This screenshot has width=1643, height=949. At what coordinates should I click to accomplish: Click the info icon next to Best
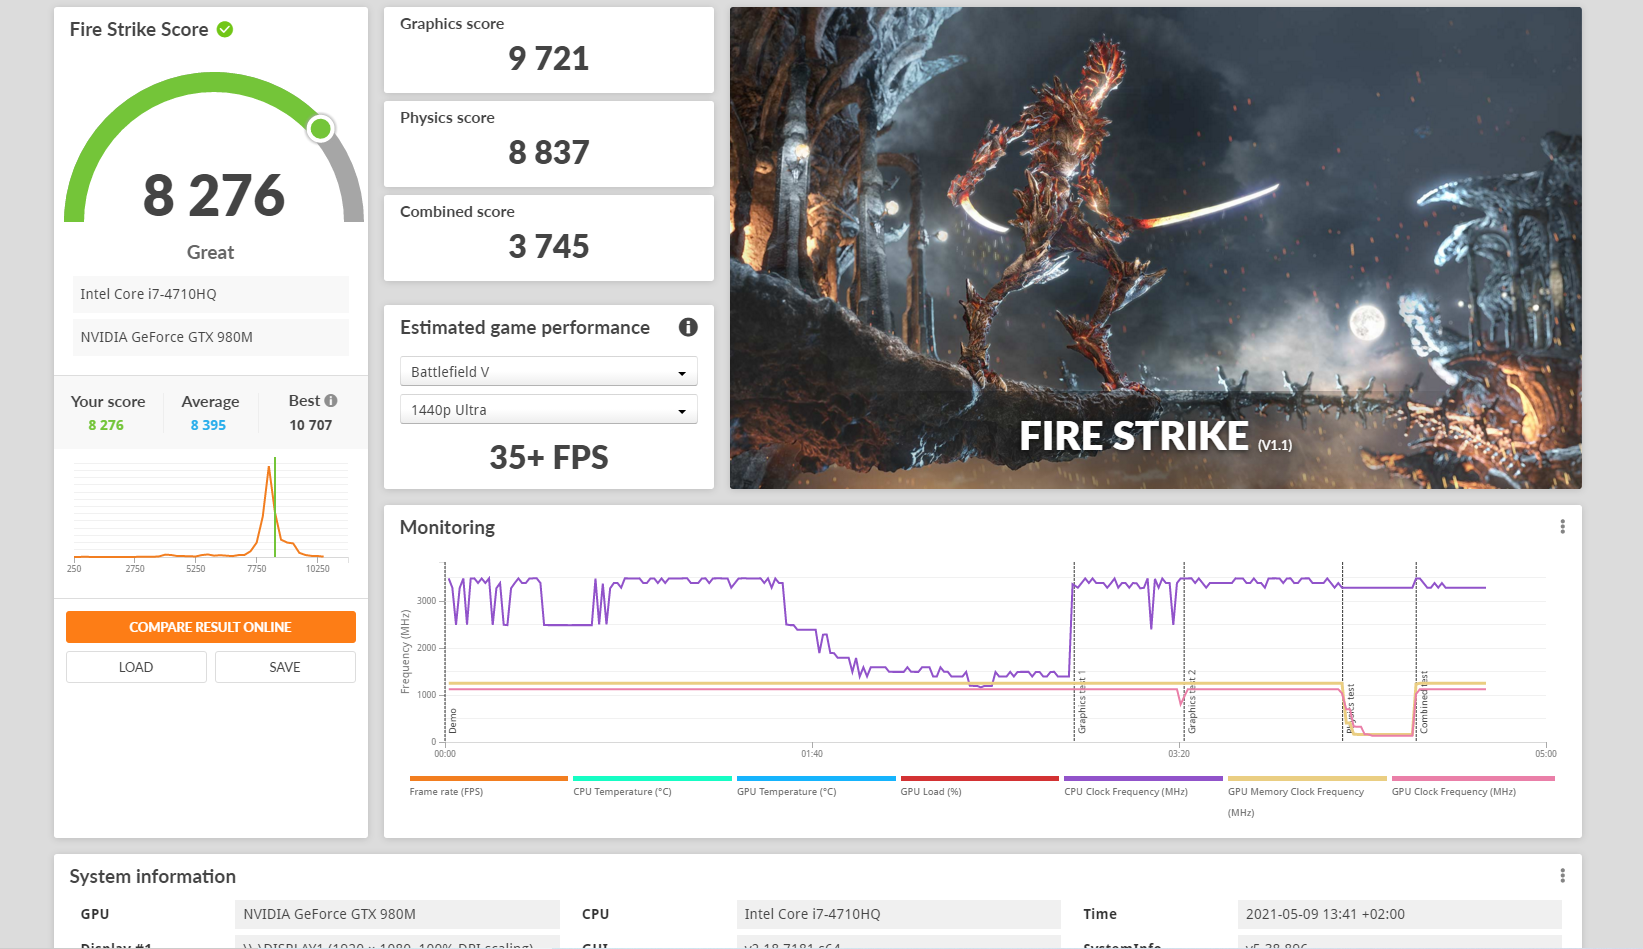tap(331, 401)
